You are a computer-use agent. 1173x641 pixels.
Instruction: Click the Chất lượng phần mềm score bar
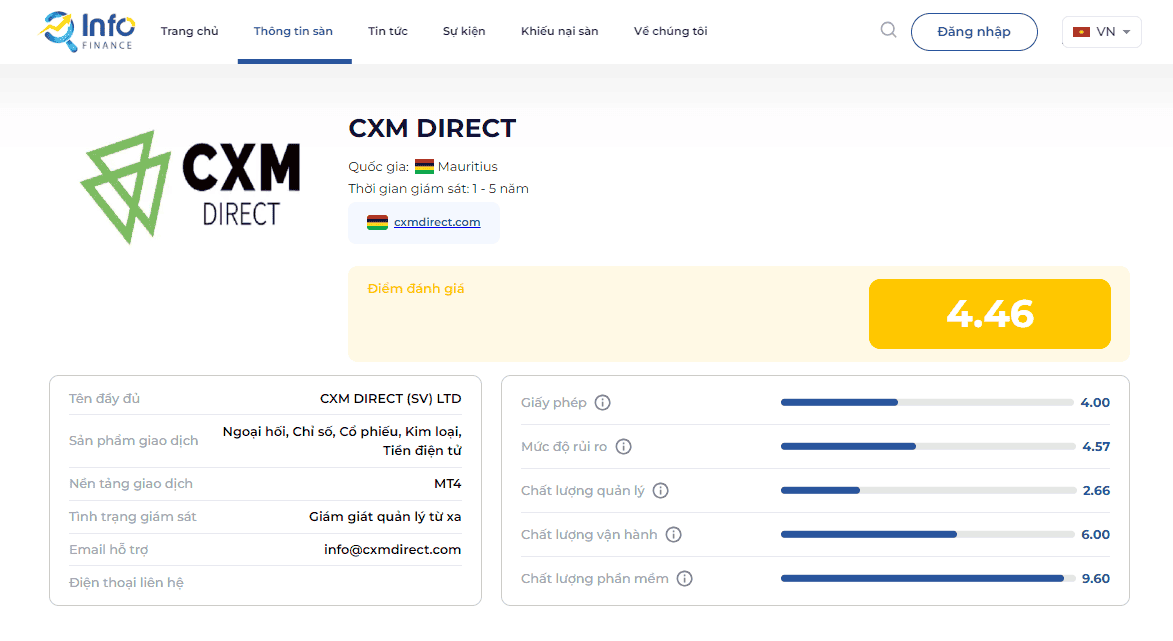928,579
